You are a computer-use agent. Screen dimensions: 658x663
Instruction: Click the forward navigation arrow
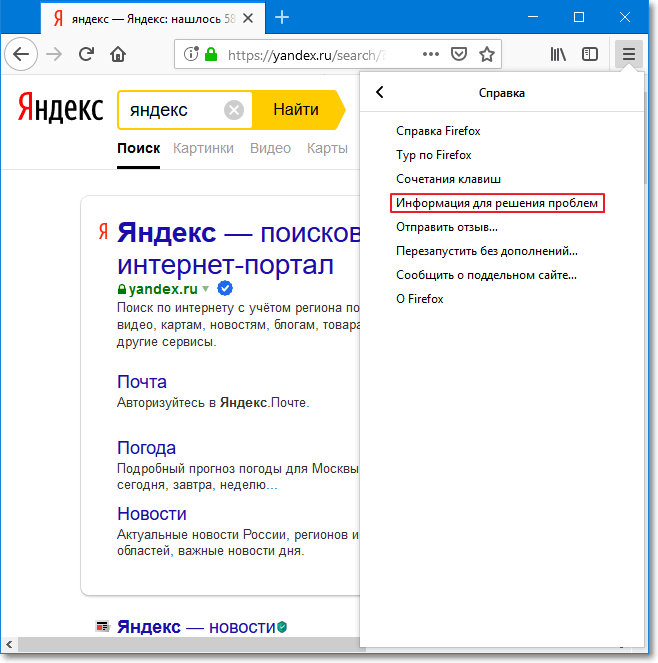[x=54, y=54]
